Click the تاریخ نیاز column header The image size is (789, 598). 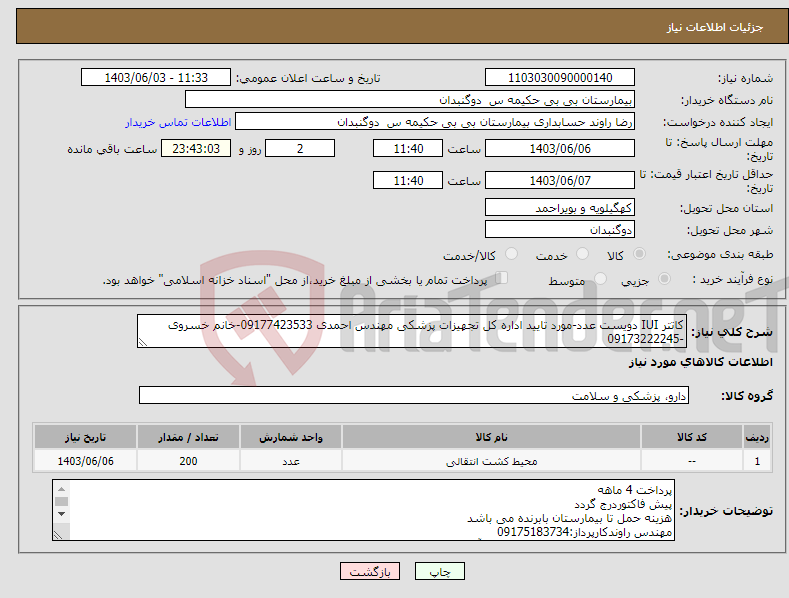coord(86,437)
